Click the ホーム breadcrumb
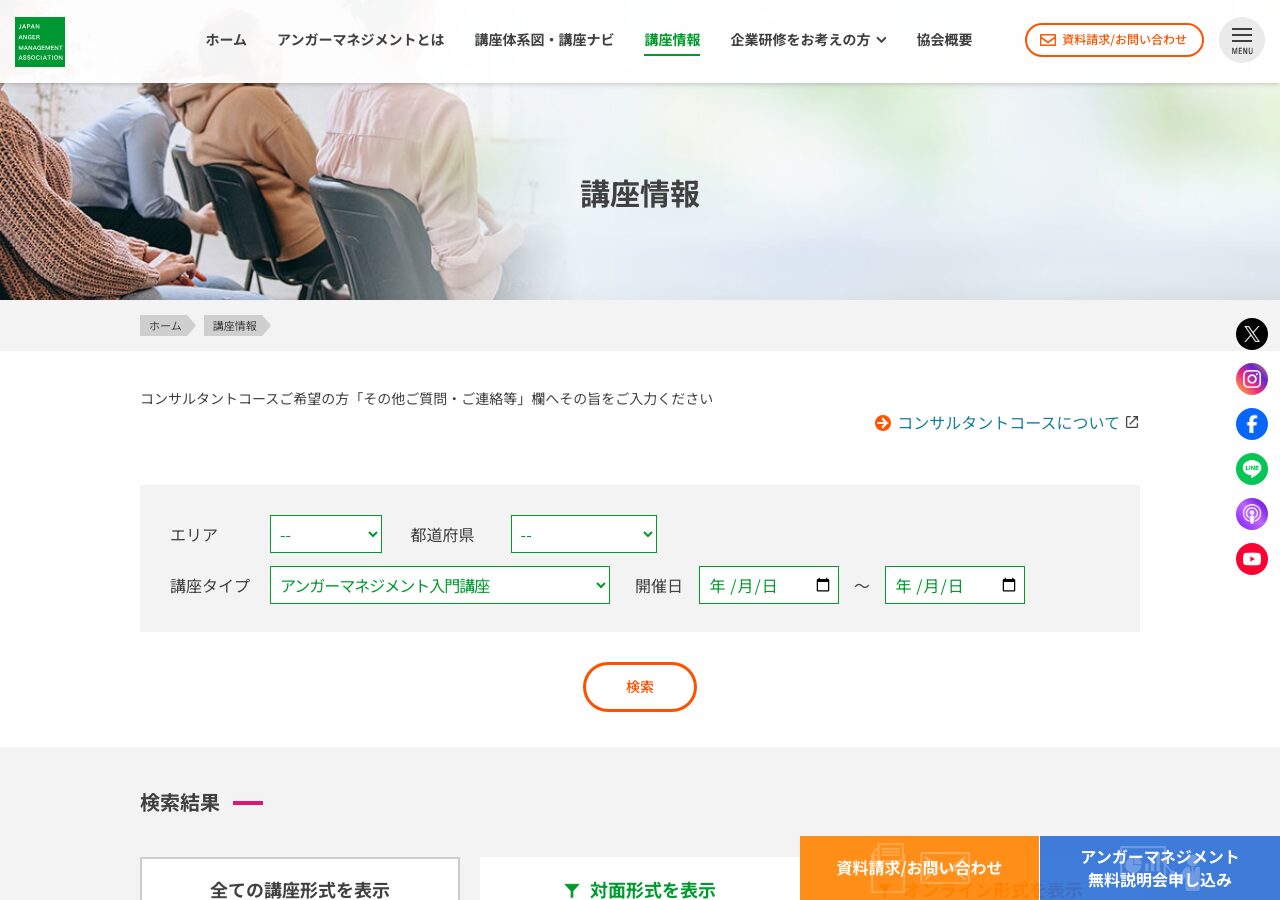This screenshot has width=1280, height=900. pos(167,326)
